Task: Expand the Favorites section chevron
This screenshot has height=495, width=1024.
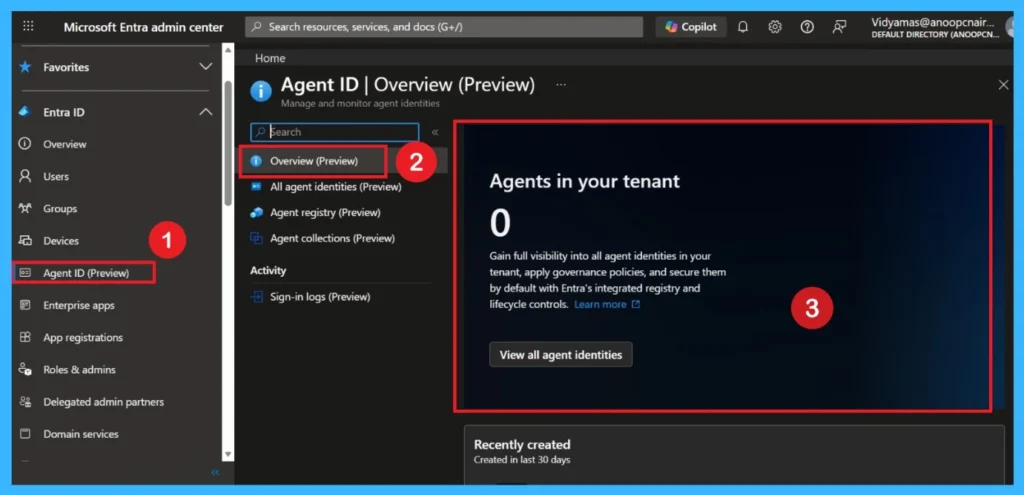Action: click(x=205, y=67)
